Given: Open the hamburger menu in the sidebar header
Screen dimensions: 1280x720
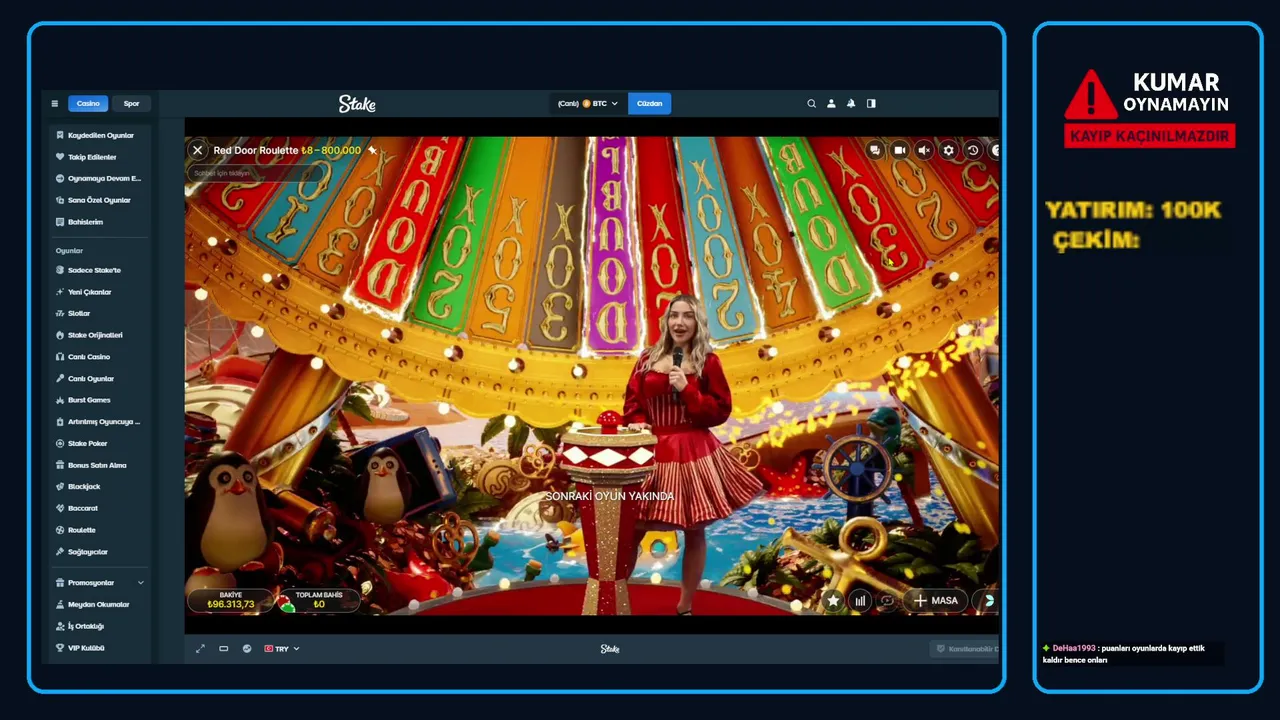Looking at the screenshot, I should 55,103.
